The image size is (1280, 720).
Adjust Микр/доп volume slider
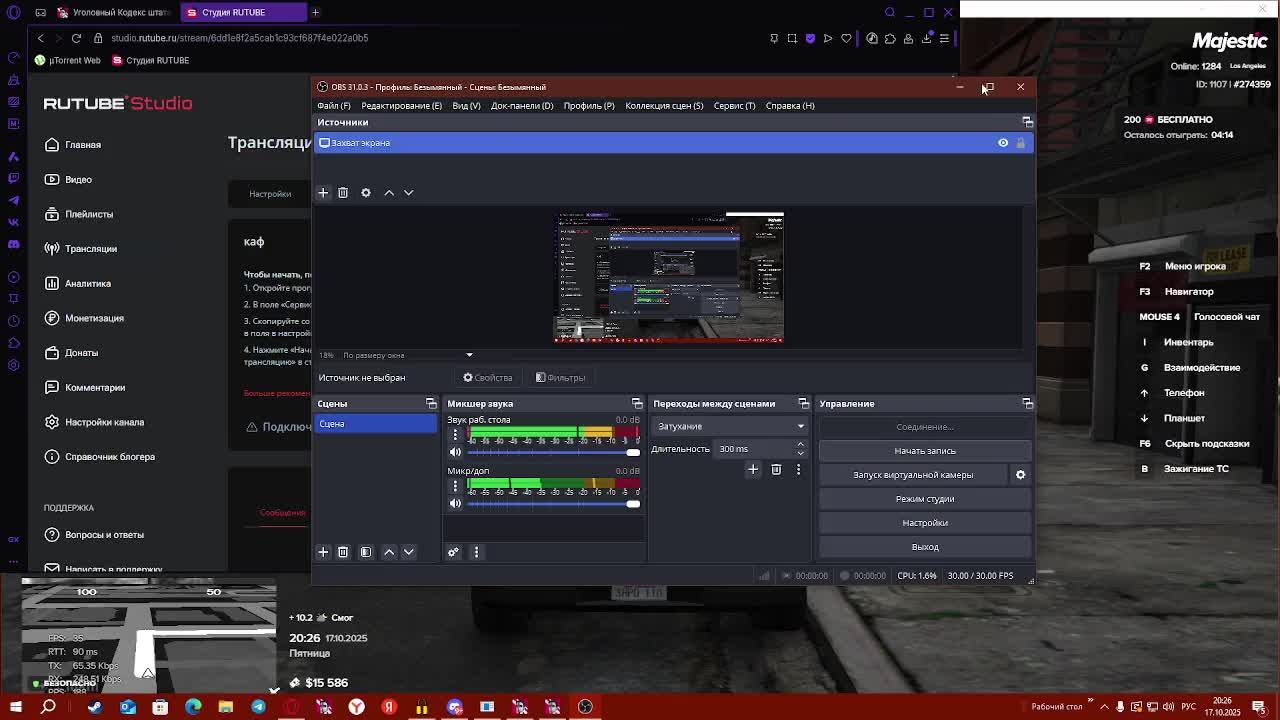(553, 503)
